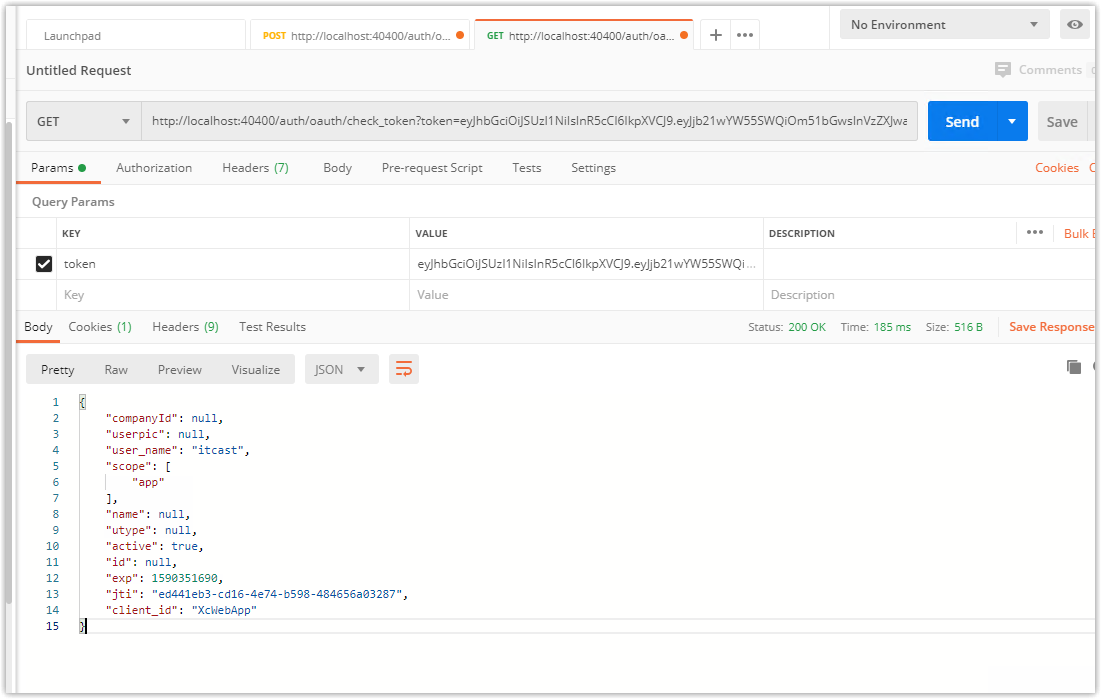Image resolution: width=1101 pixels, height=699 pixels.
Task: Click the "client_id": "XcWebApp" line
Action: tap(181, 610)
